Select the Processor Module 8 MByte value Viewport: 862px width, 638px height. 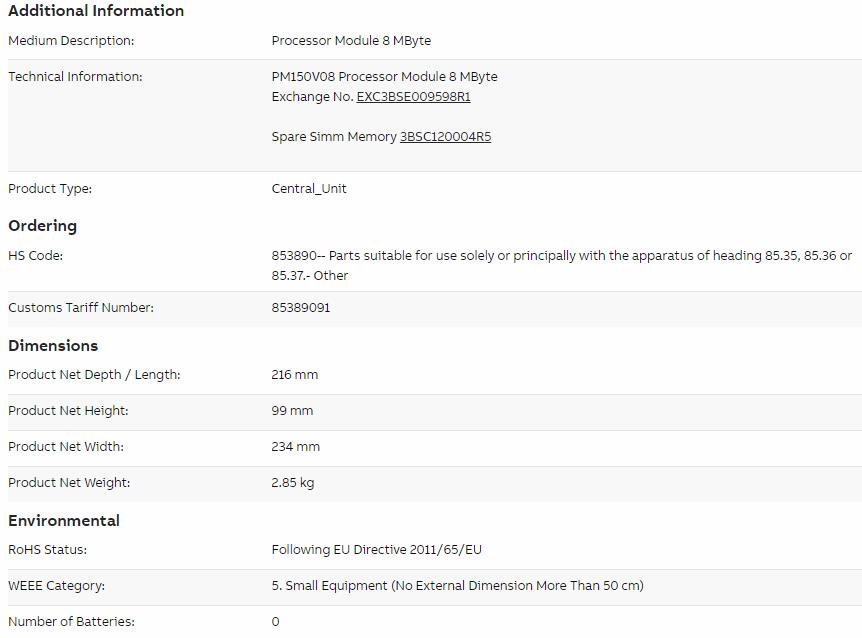click(x=351, y=41)
